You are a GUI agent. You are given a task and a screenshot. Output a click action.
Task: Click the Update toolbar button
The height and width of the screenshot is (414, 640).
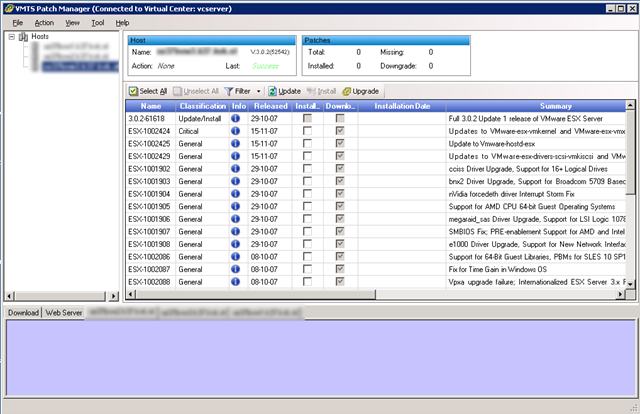[284, 91]
